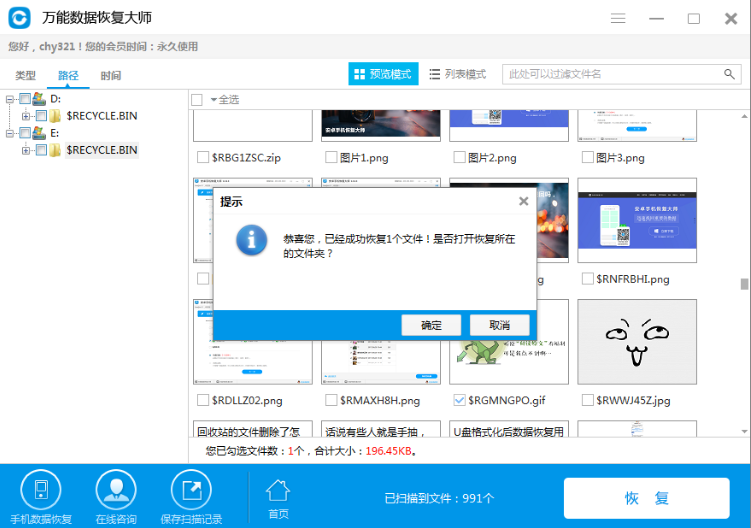Click the file name filter input
Viewport: 751px width, 528px height.
tap(610, 74)
